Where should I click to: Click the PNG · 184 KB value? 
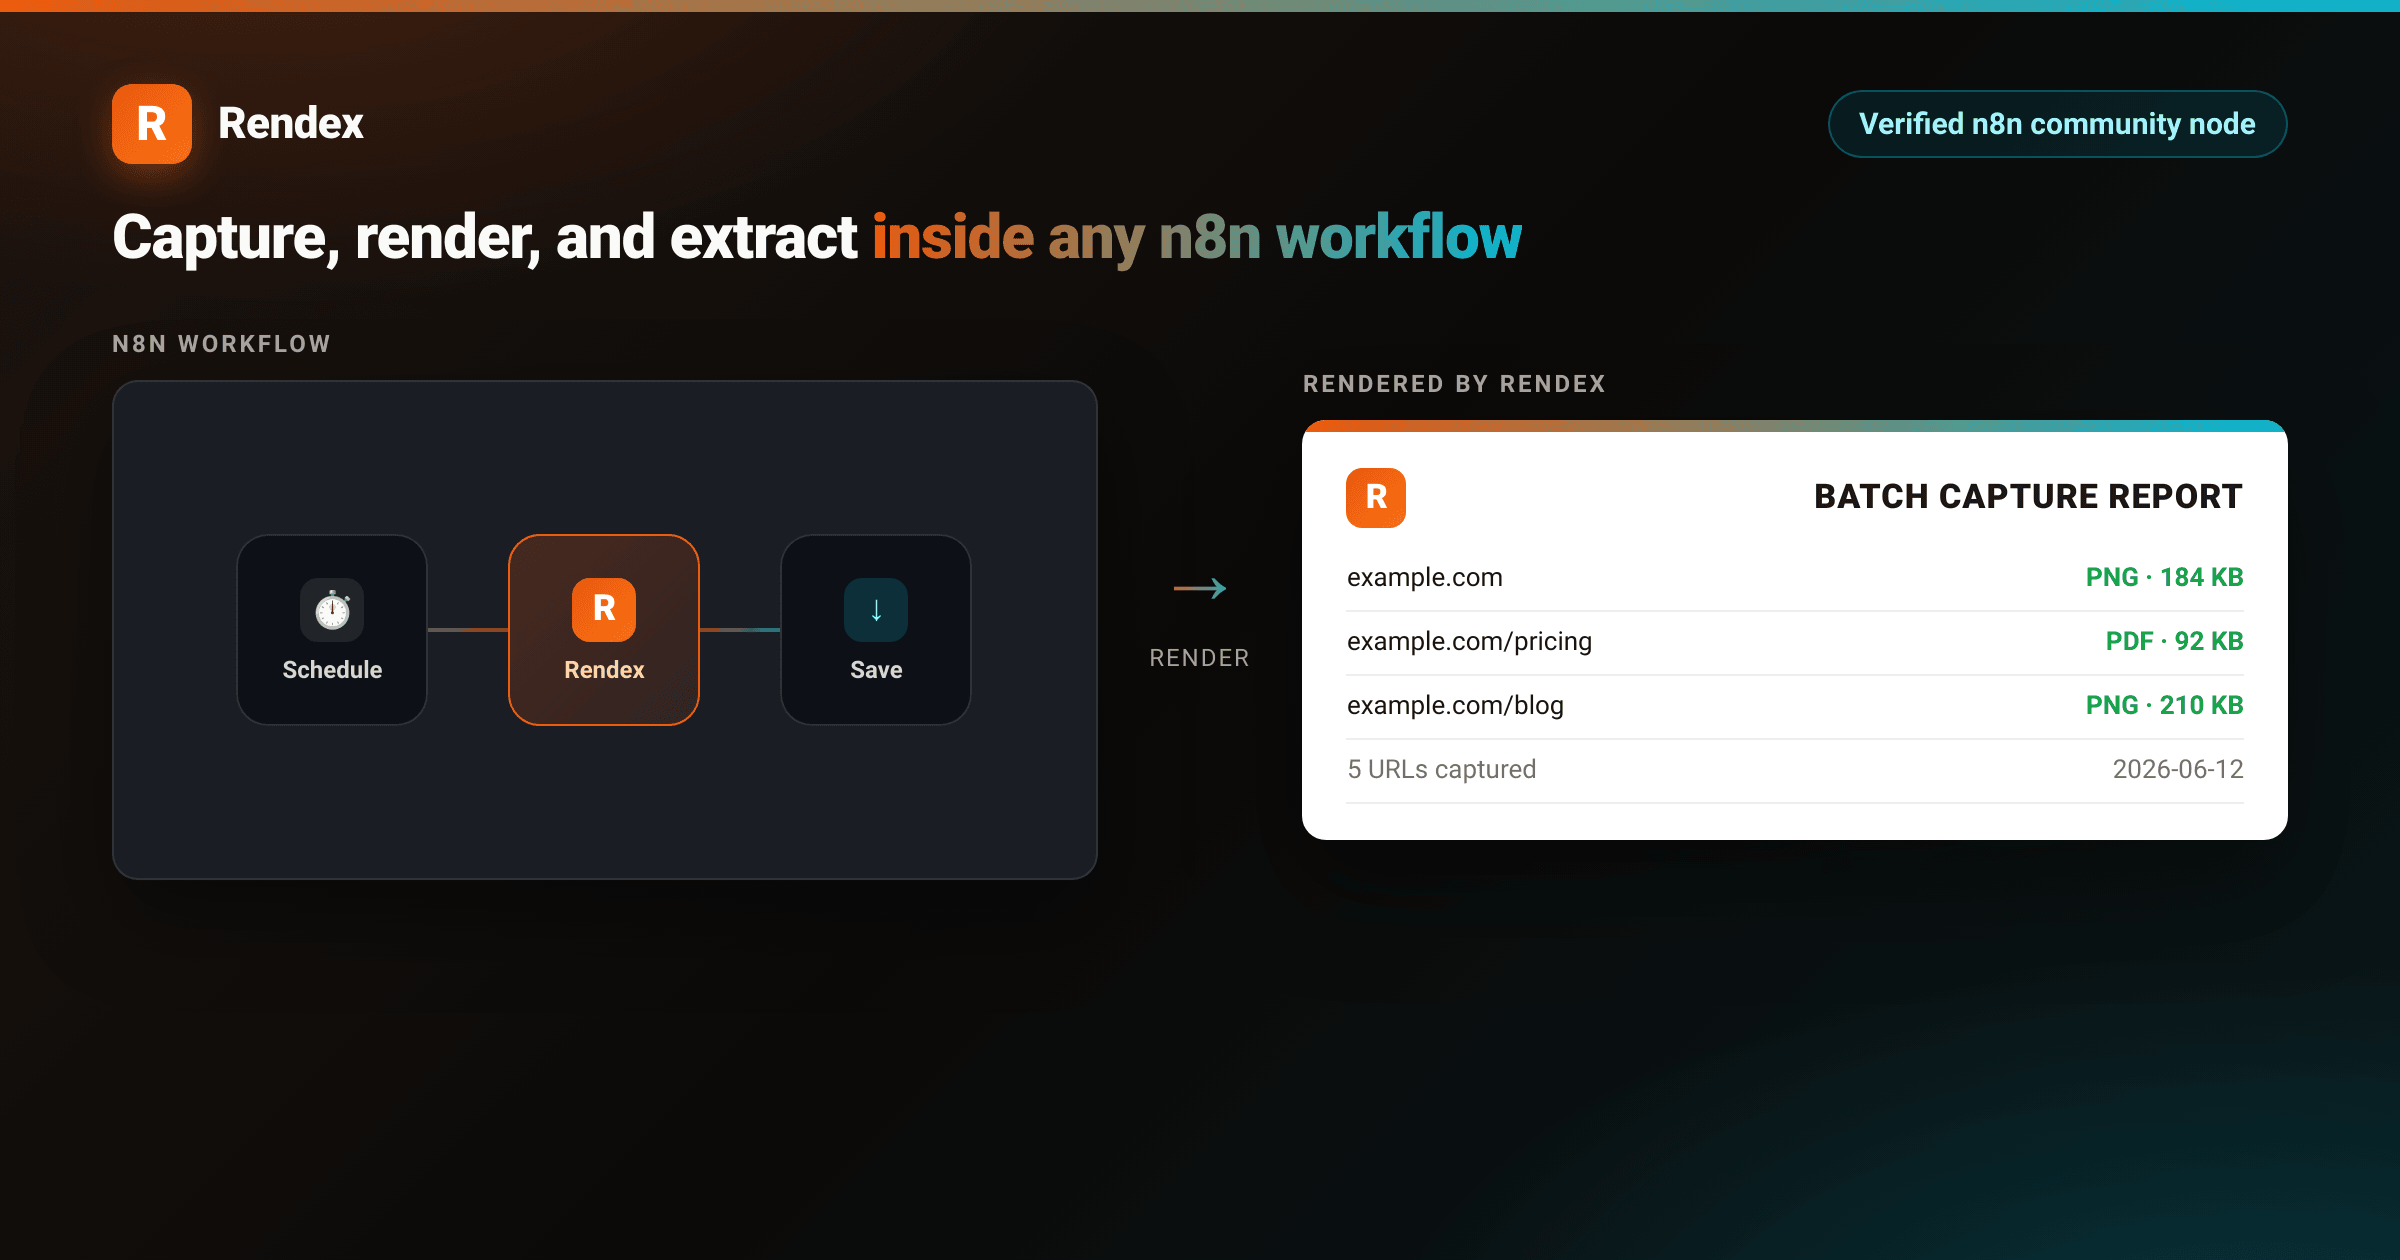2165,577
